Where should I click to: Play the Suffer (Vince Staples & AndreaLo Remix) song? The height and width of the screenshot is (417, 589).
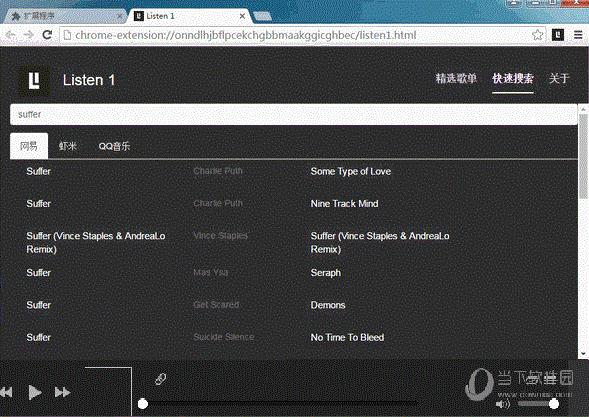click(96, 243)
